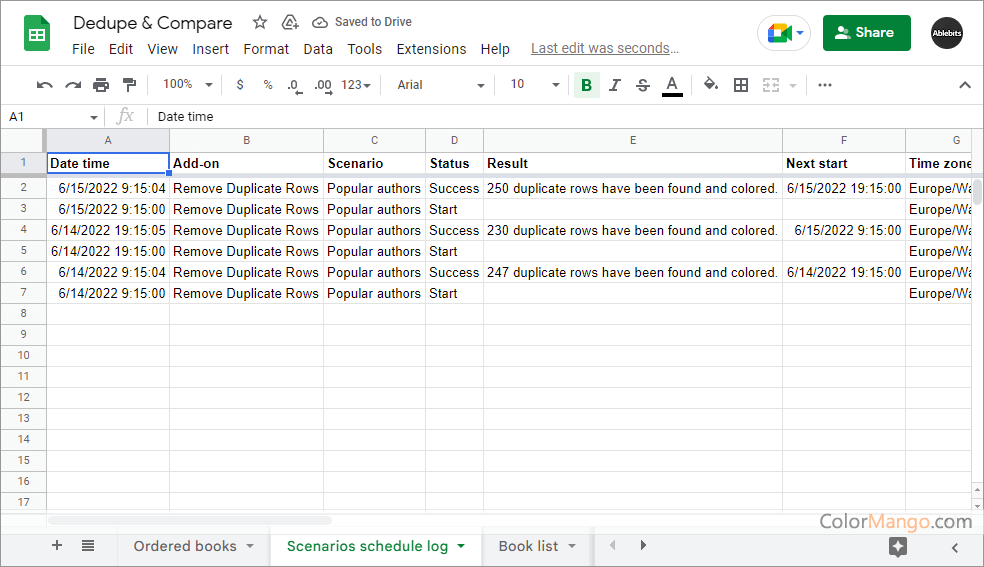The image size is (984, 567).
Task: Star this Dedupe & Compare document
Action: pos(260,22)
